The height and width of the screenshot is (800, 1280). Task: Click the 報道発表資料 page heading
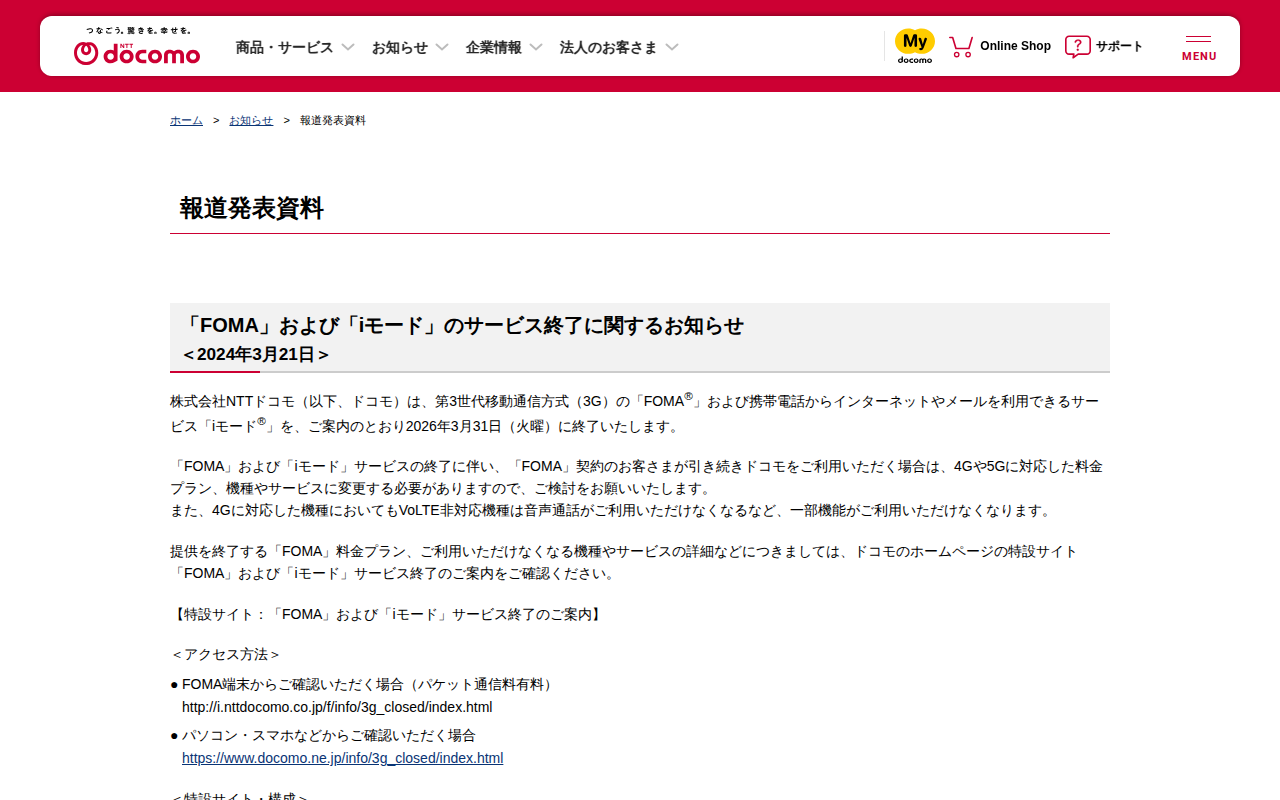click(252, 208)
